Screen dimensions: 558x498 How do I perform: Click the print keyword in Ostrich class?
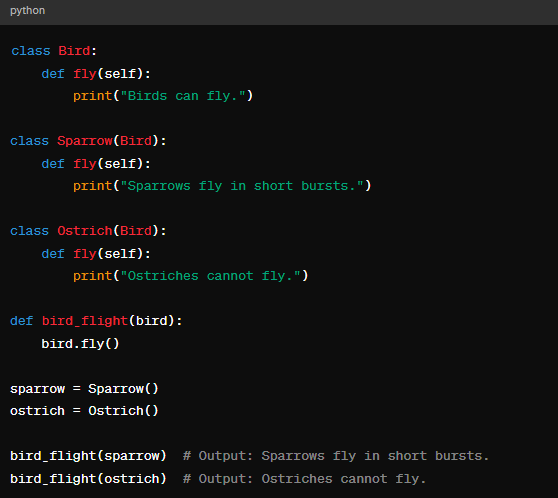click(x=93, y=276)
